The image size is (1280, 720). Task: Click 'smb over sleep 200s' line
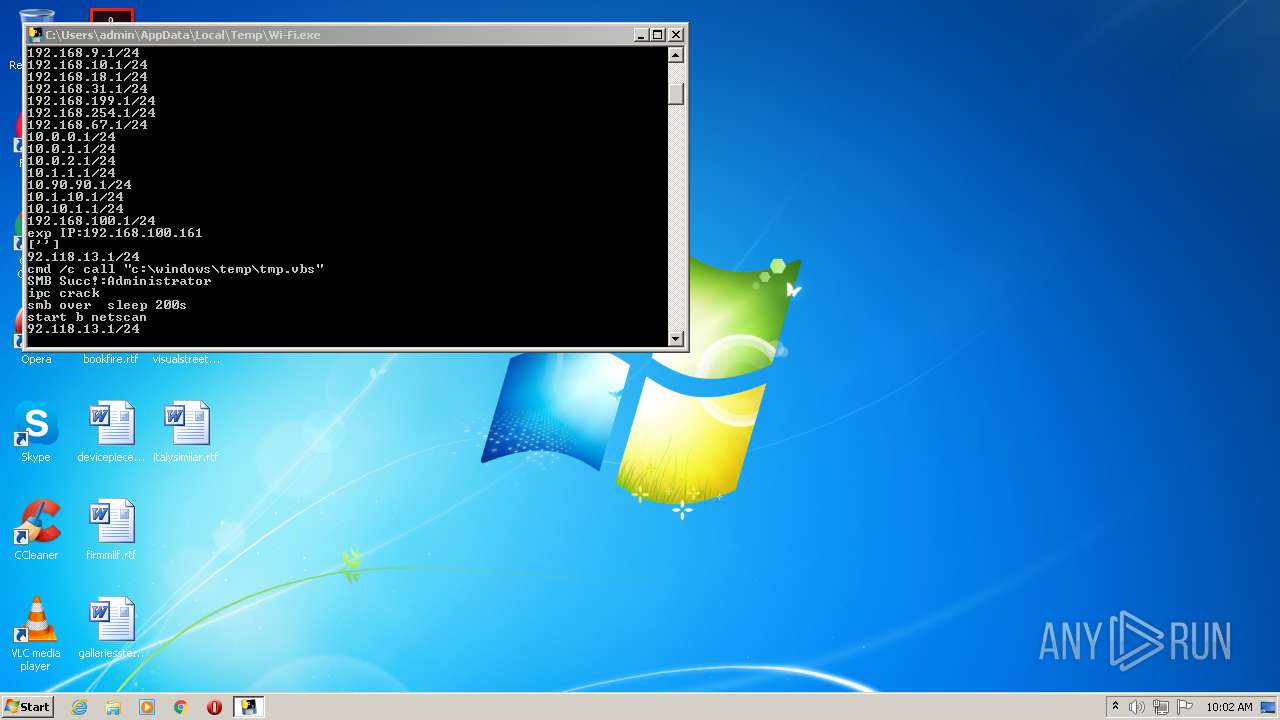tap(107, 305)
